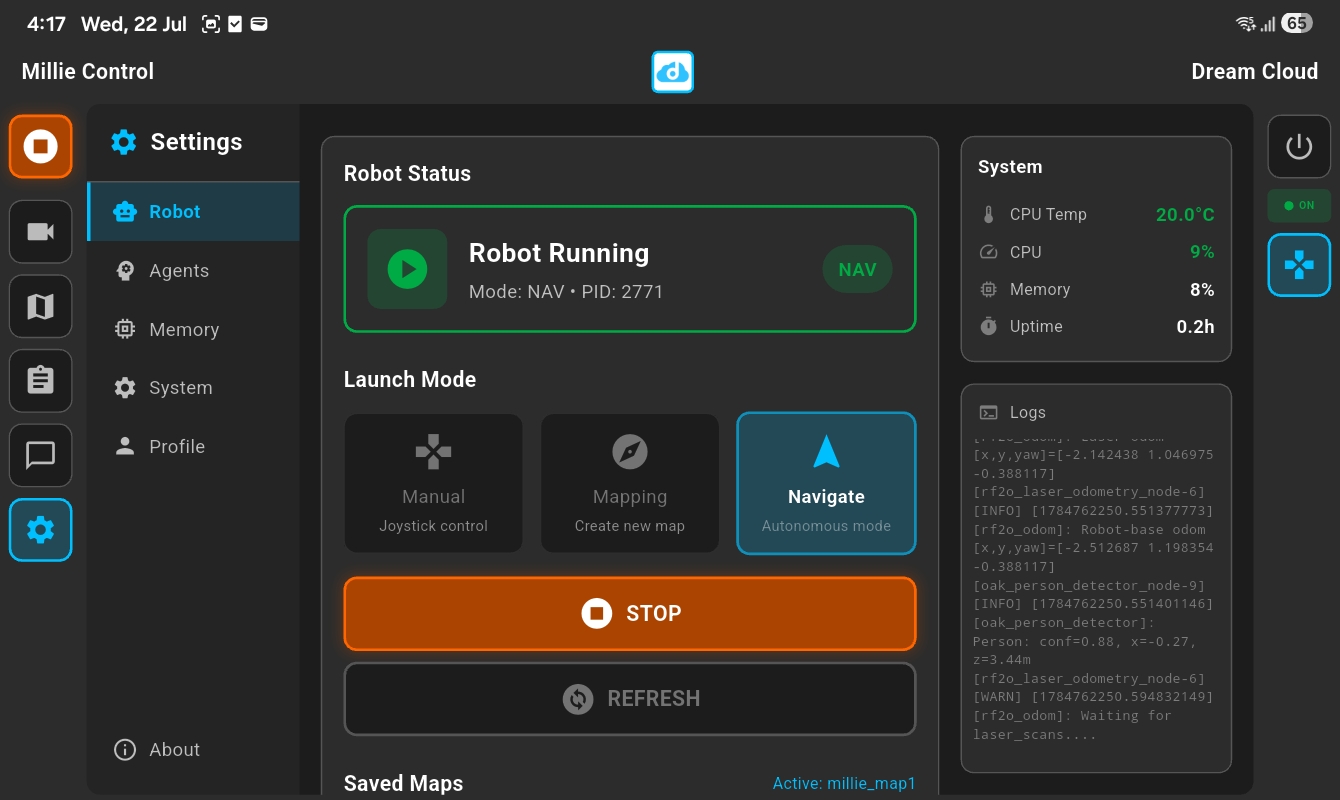1340x800 pixels.
Task: Click the REFRESH button
Action: (630, 699)
